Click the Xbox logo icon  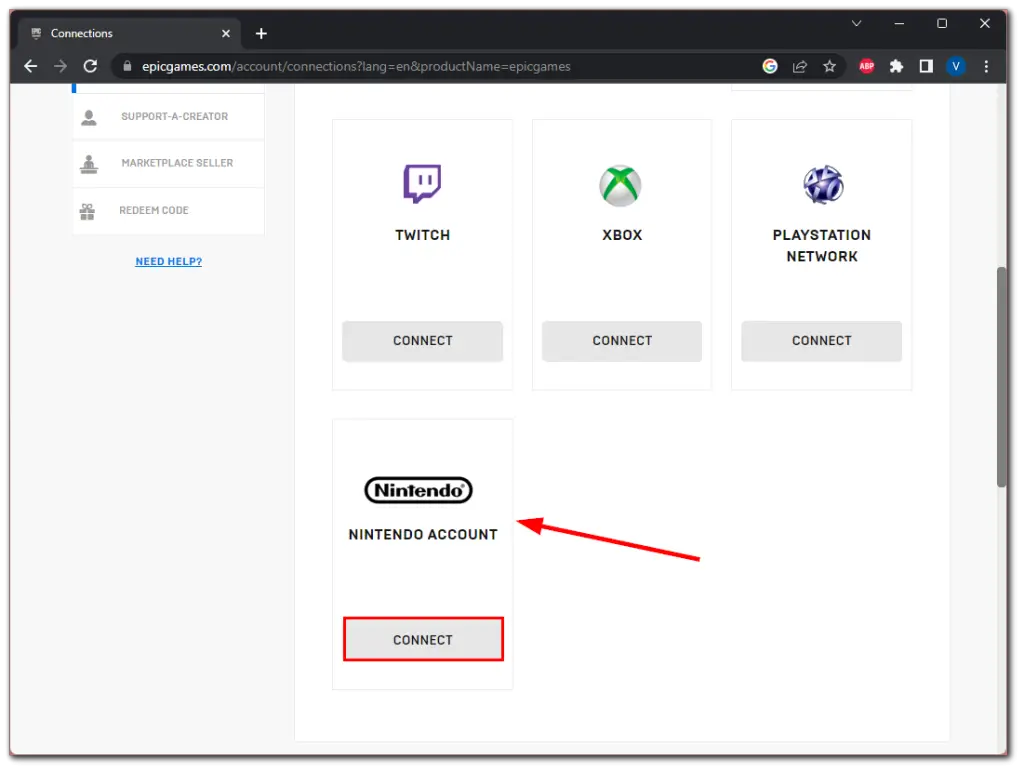[x=621, y=184]
